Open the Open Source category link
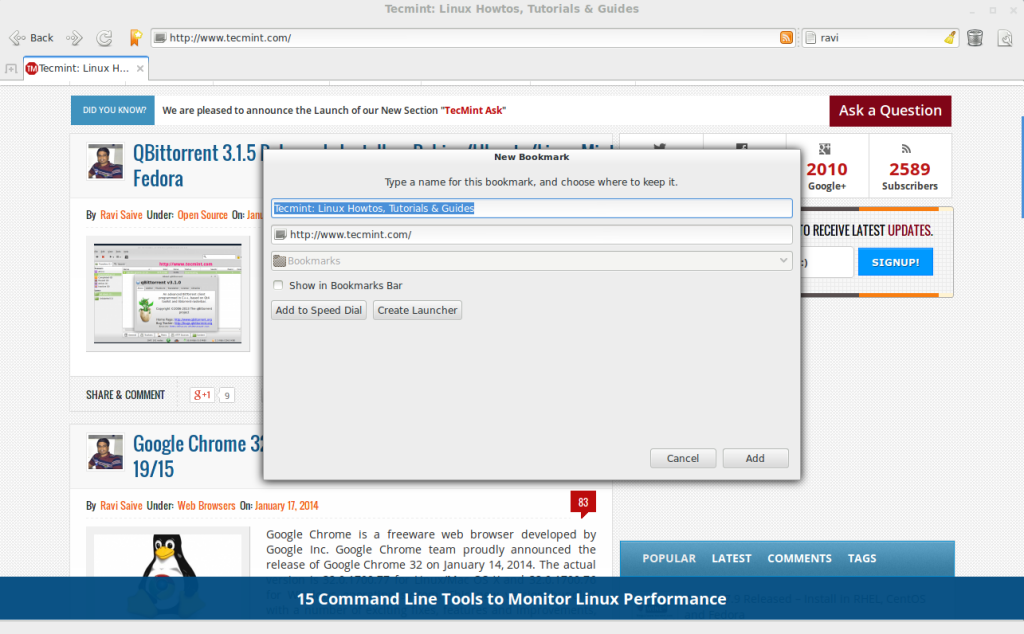 tap(202, 215)
